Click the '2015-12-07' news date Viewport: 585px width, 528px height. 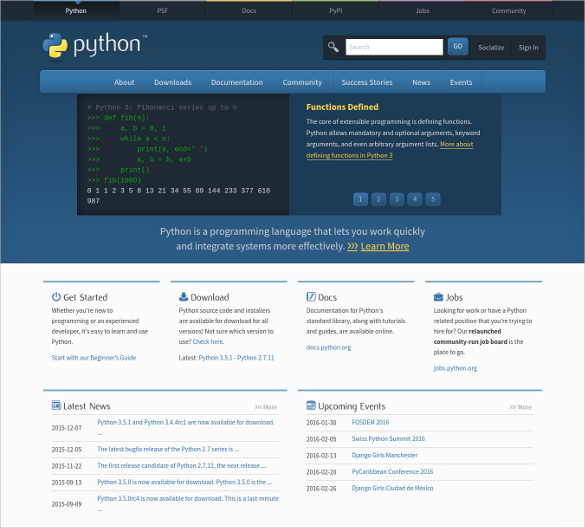point(66,428)
